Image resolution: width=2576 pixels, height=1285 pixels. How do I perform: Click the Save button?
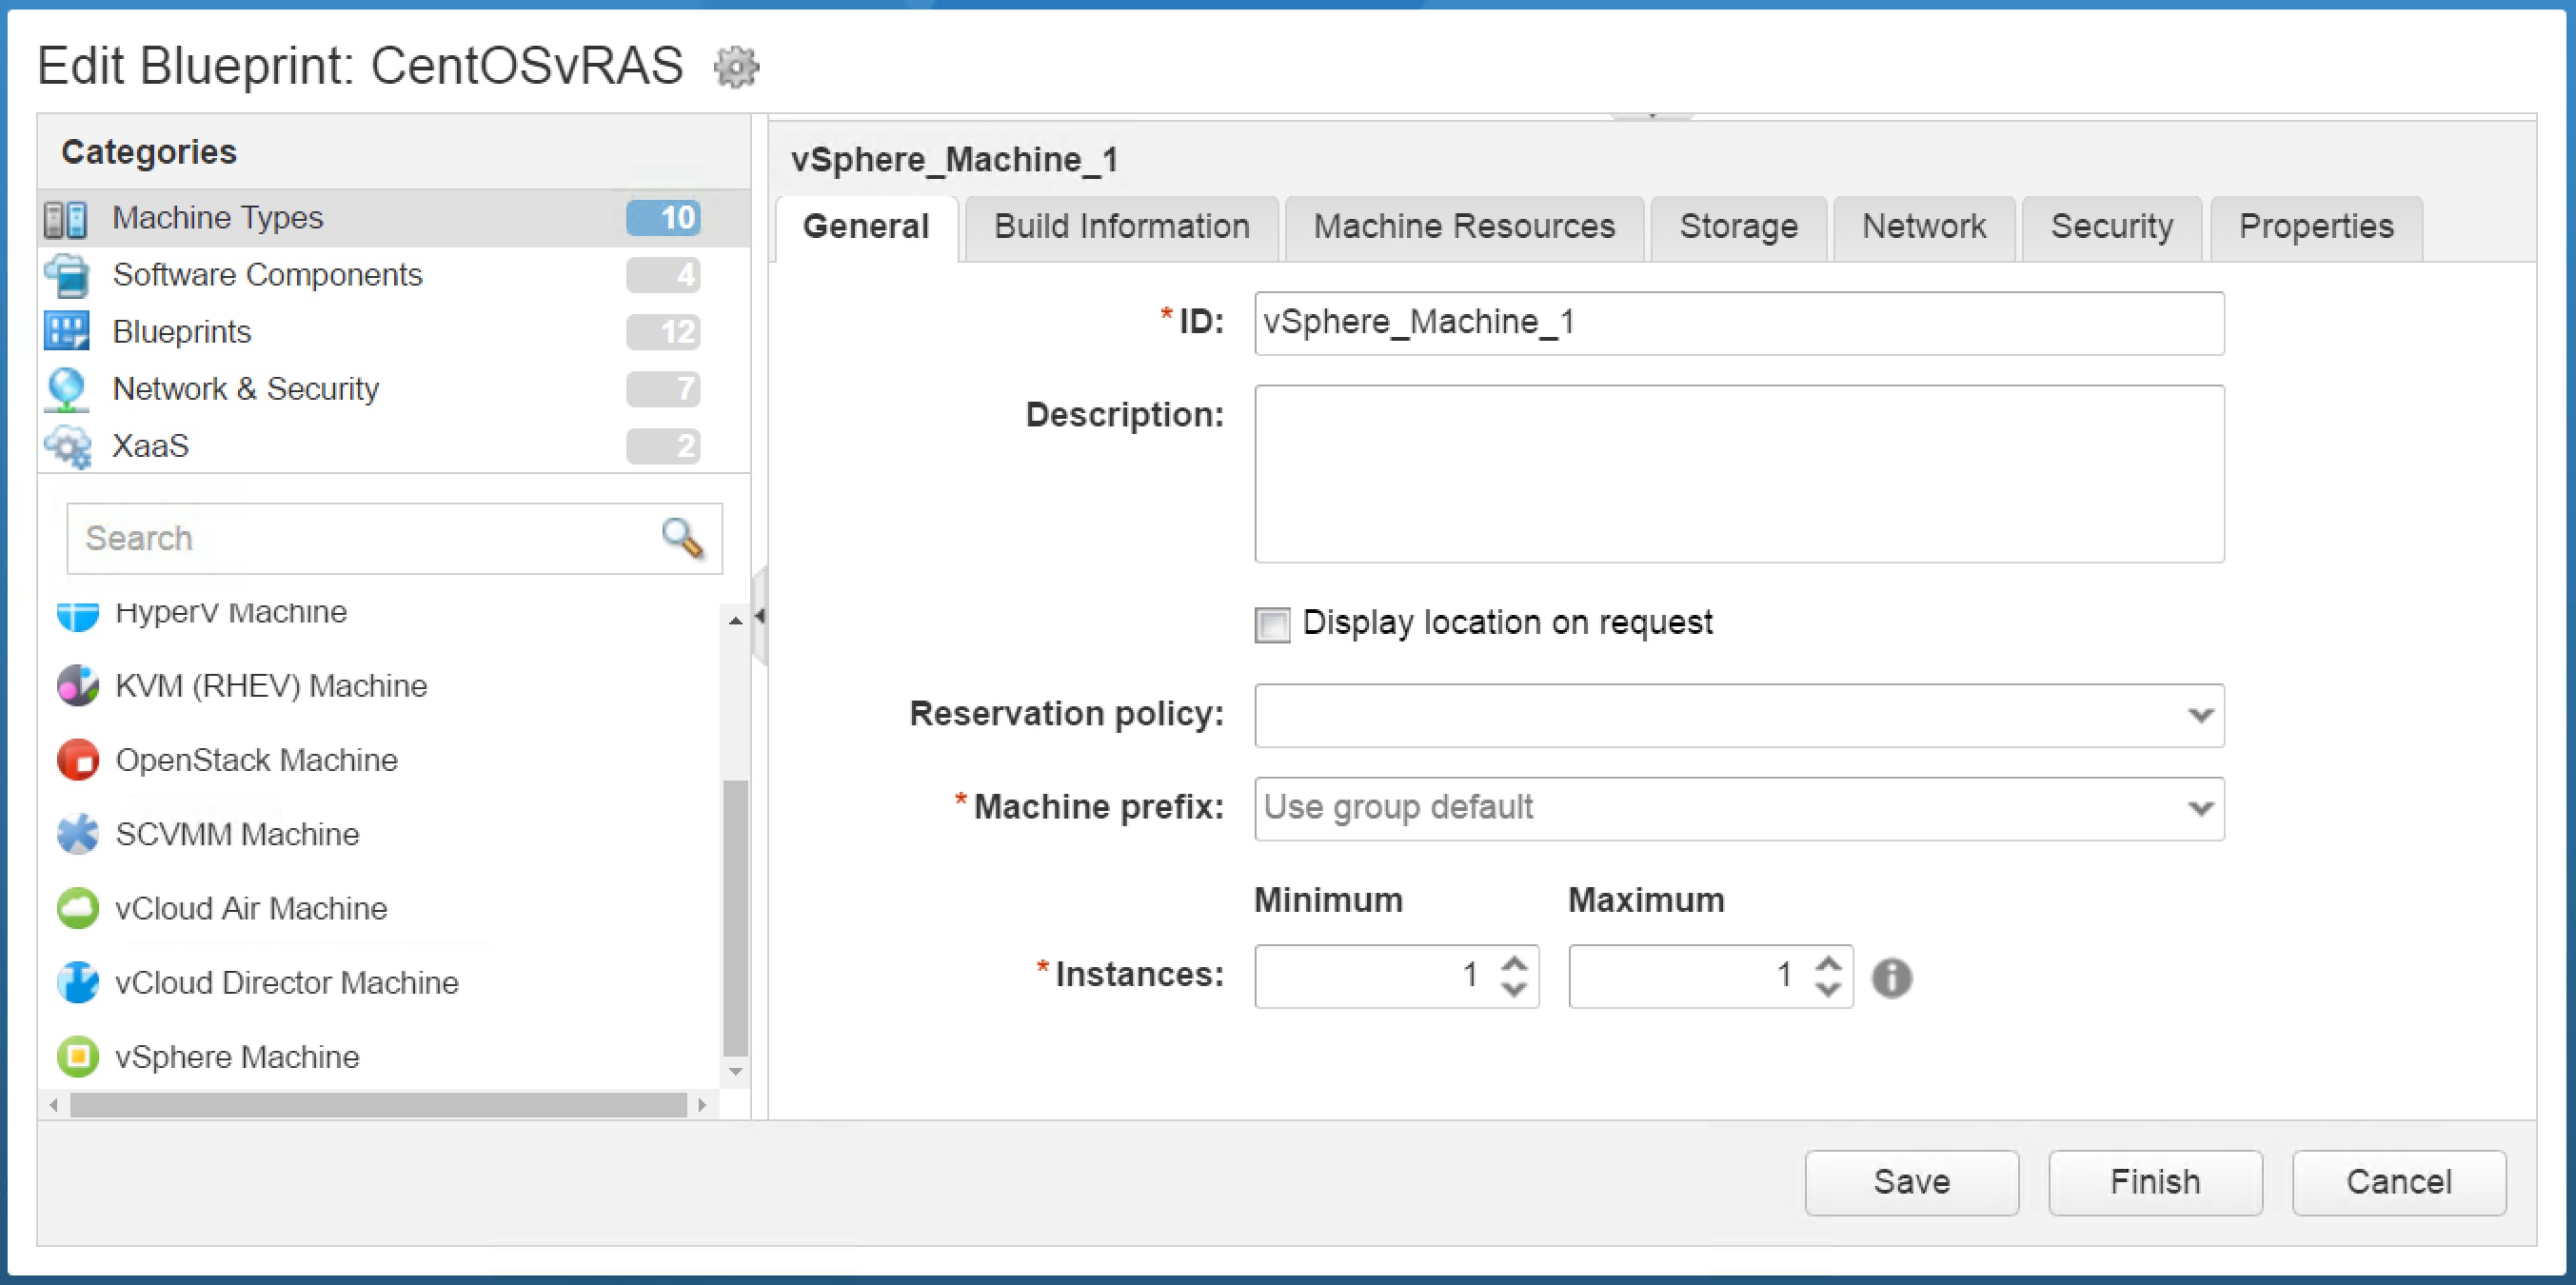(1912, 1183)
